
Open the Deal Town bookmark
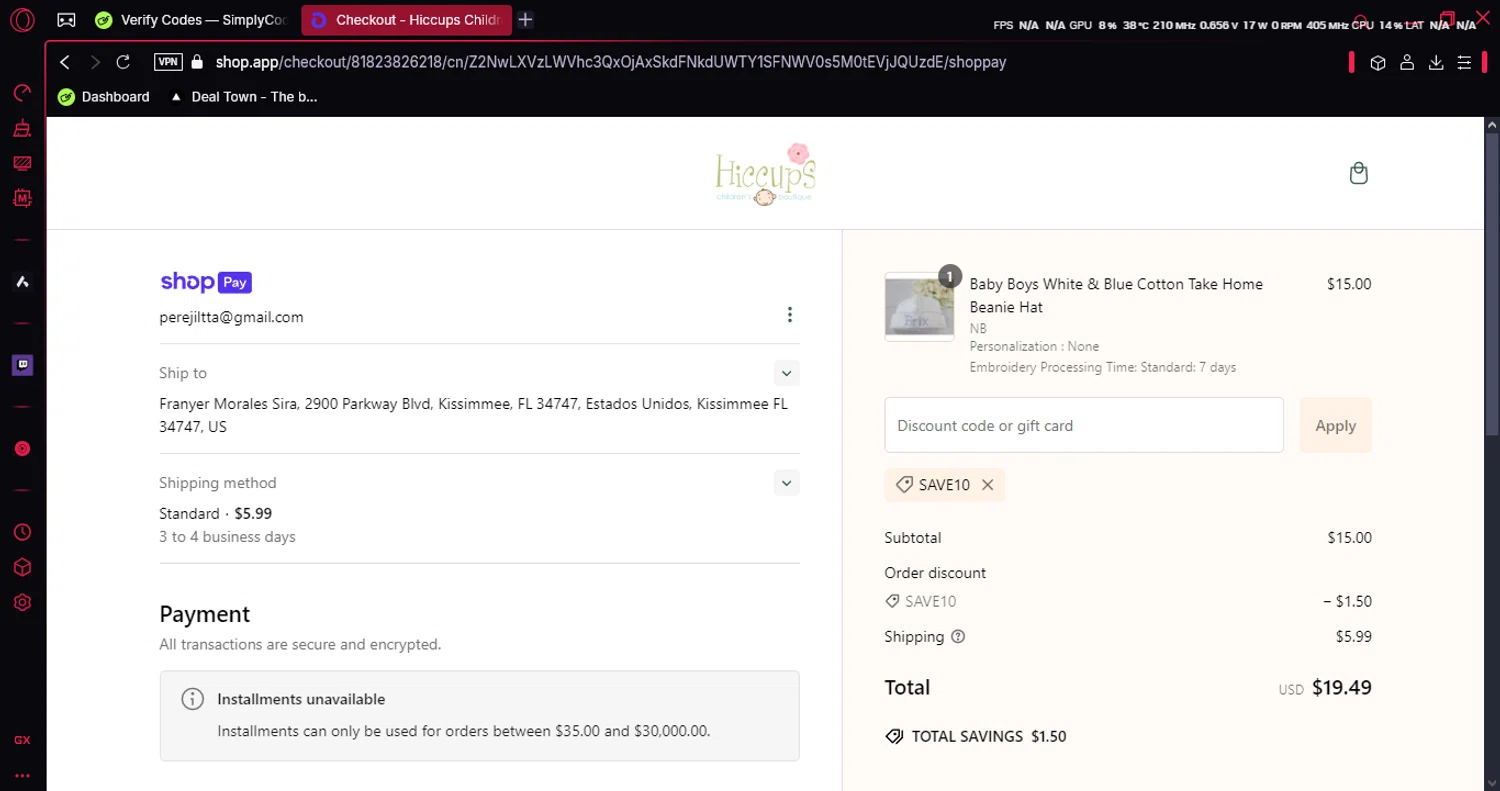[x=244, y=97]
